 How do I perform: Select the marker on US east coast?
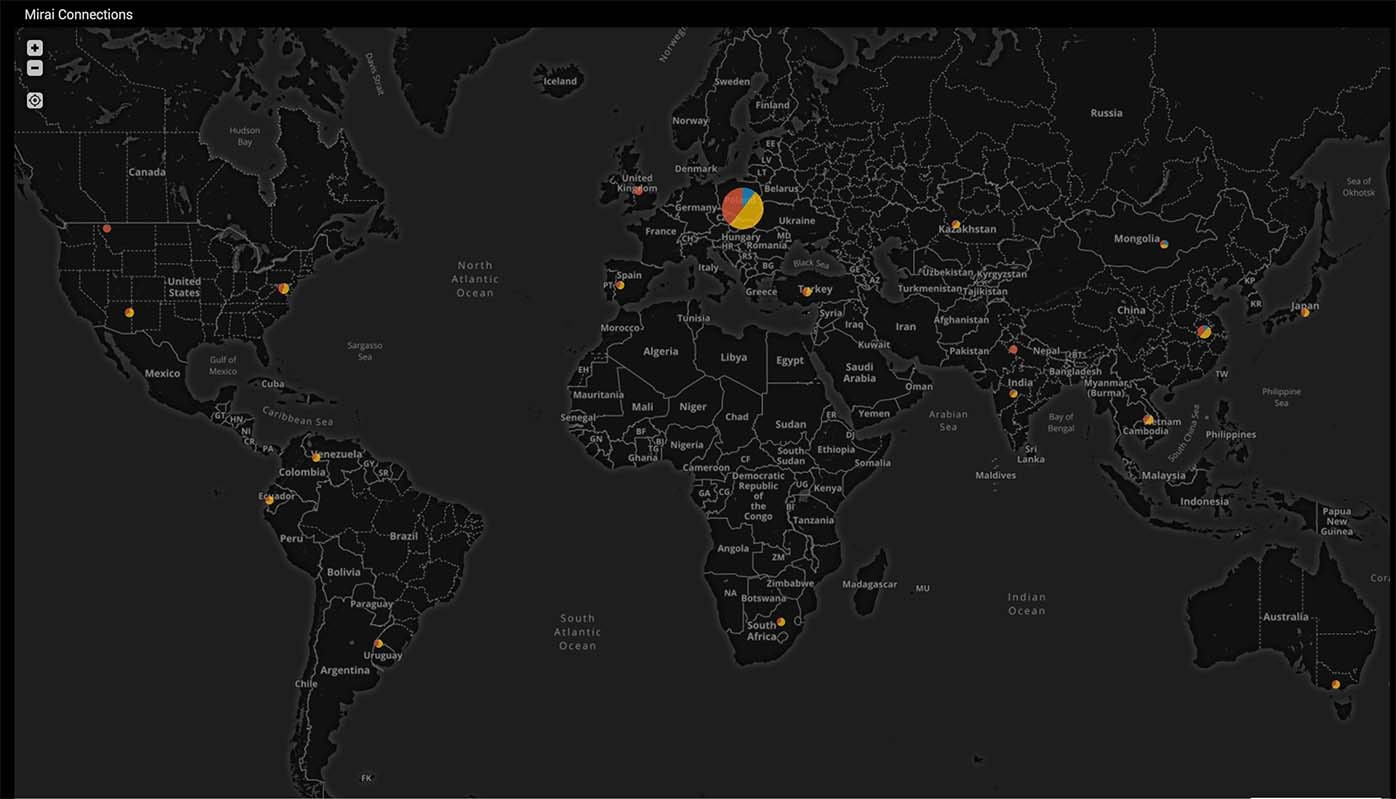click(x=283, y=288)
